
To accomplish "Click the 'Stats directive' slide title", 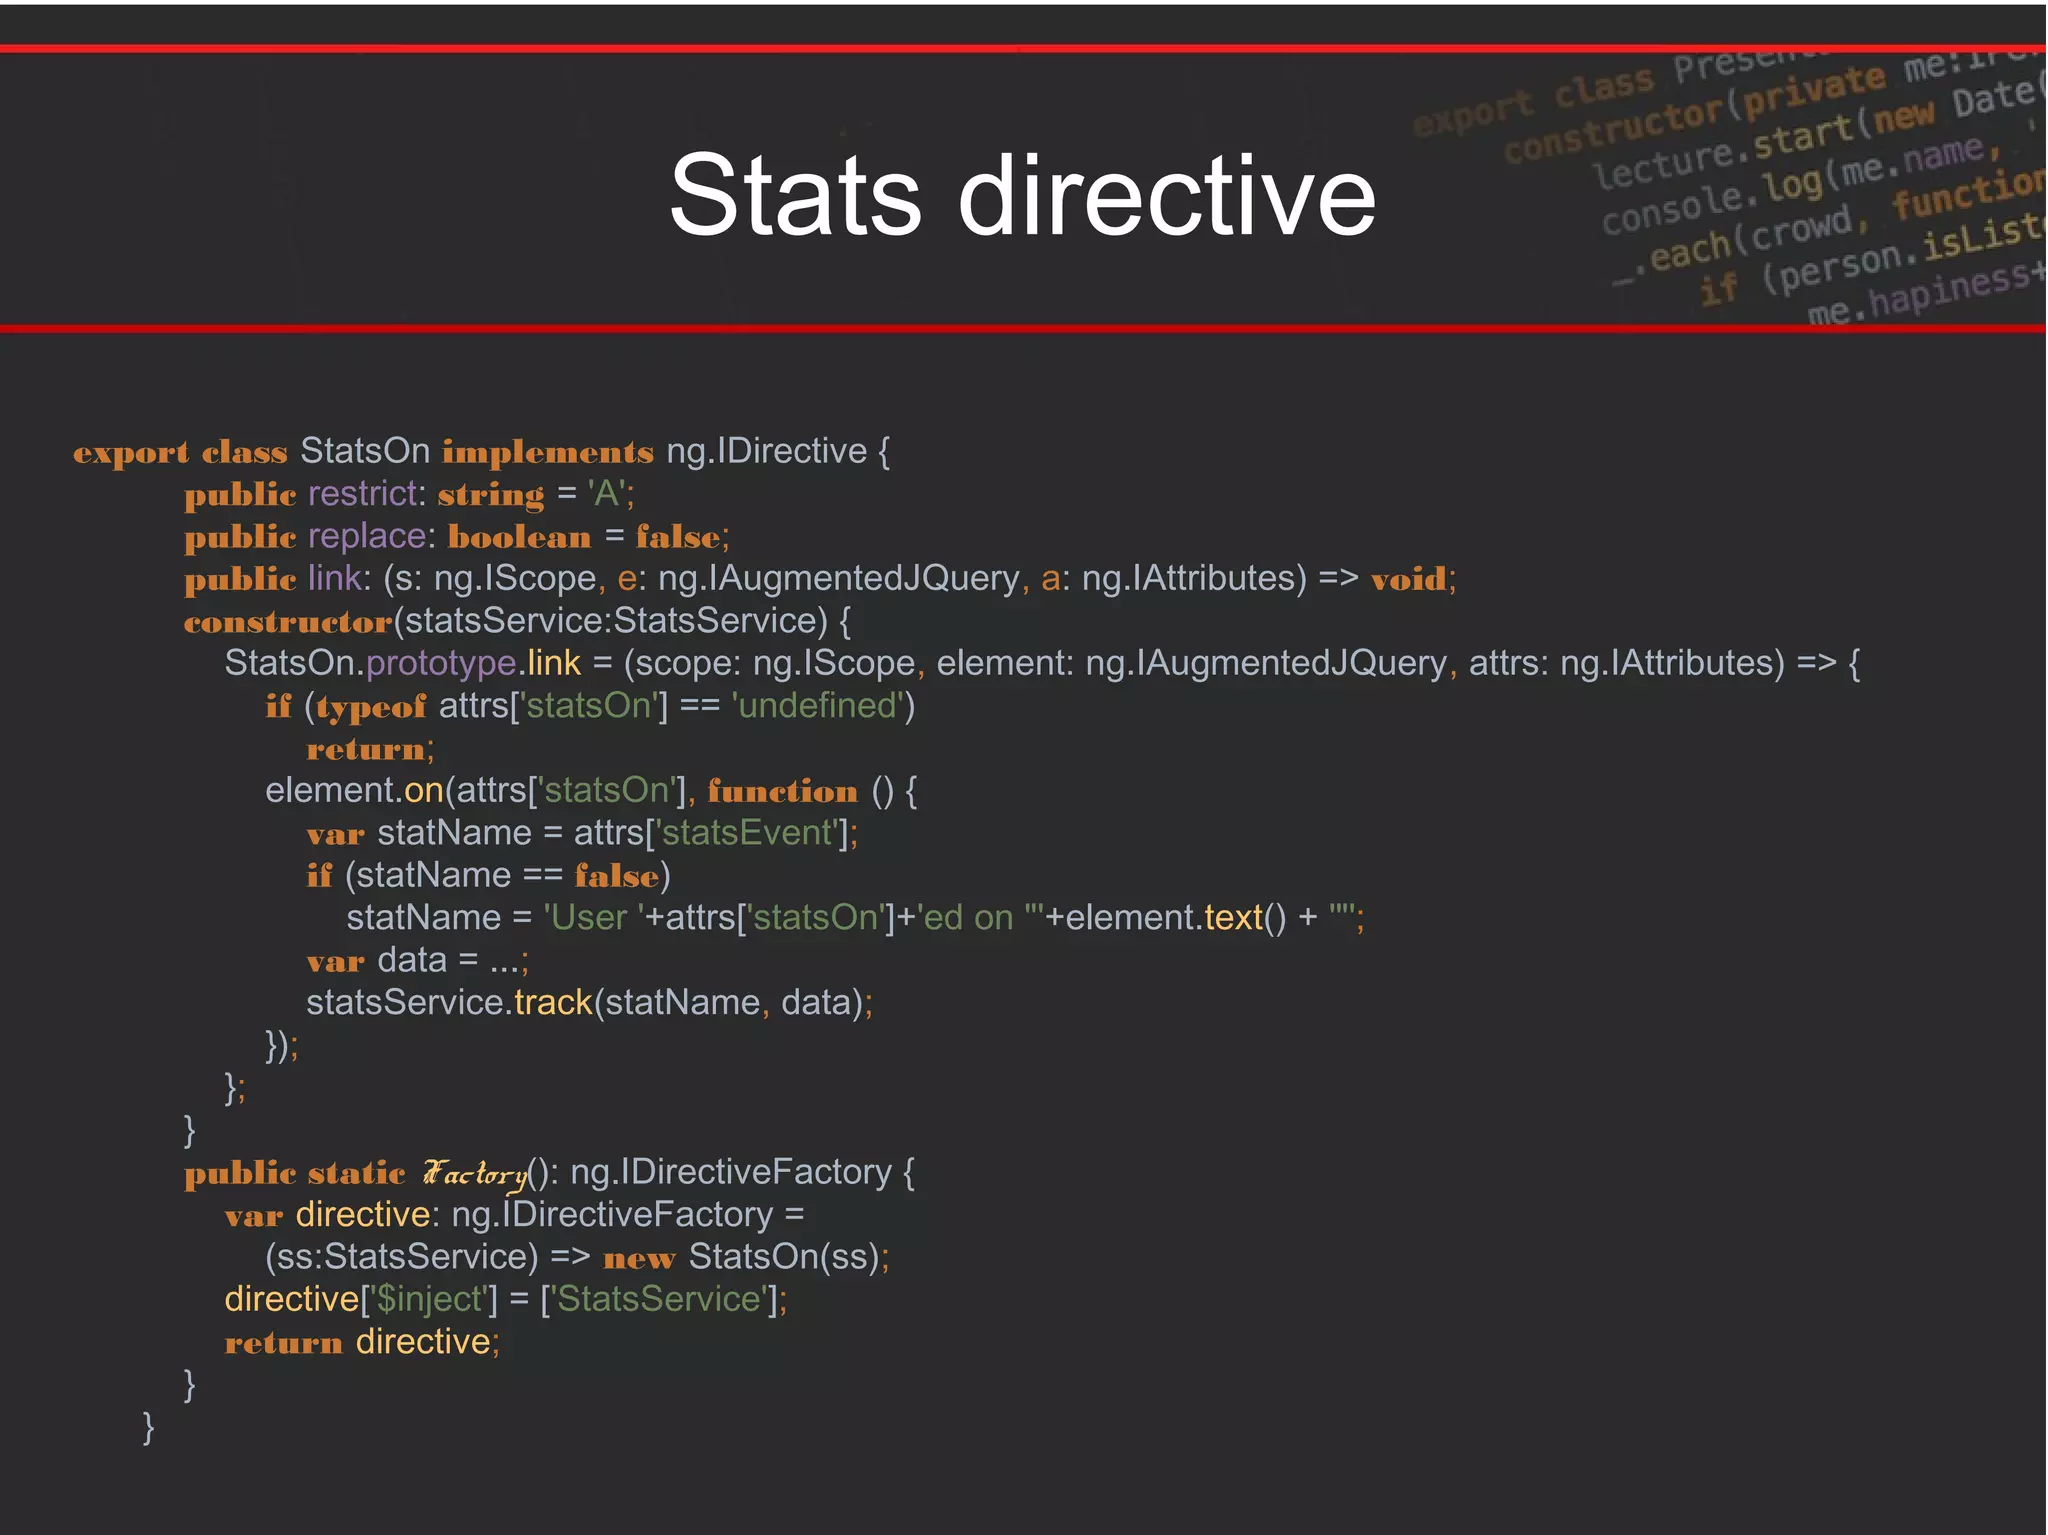I will coord(1022,194).
